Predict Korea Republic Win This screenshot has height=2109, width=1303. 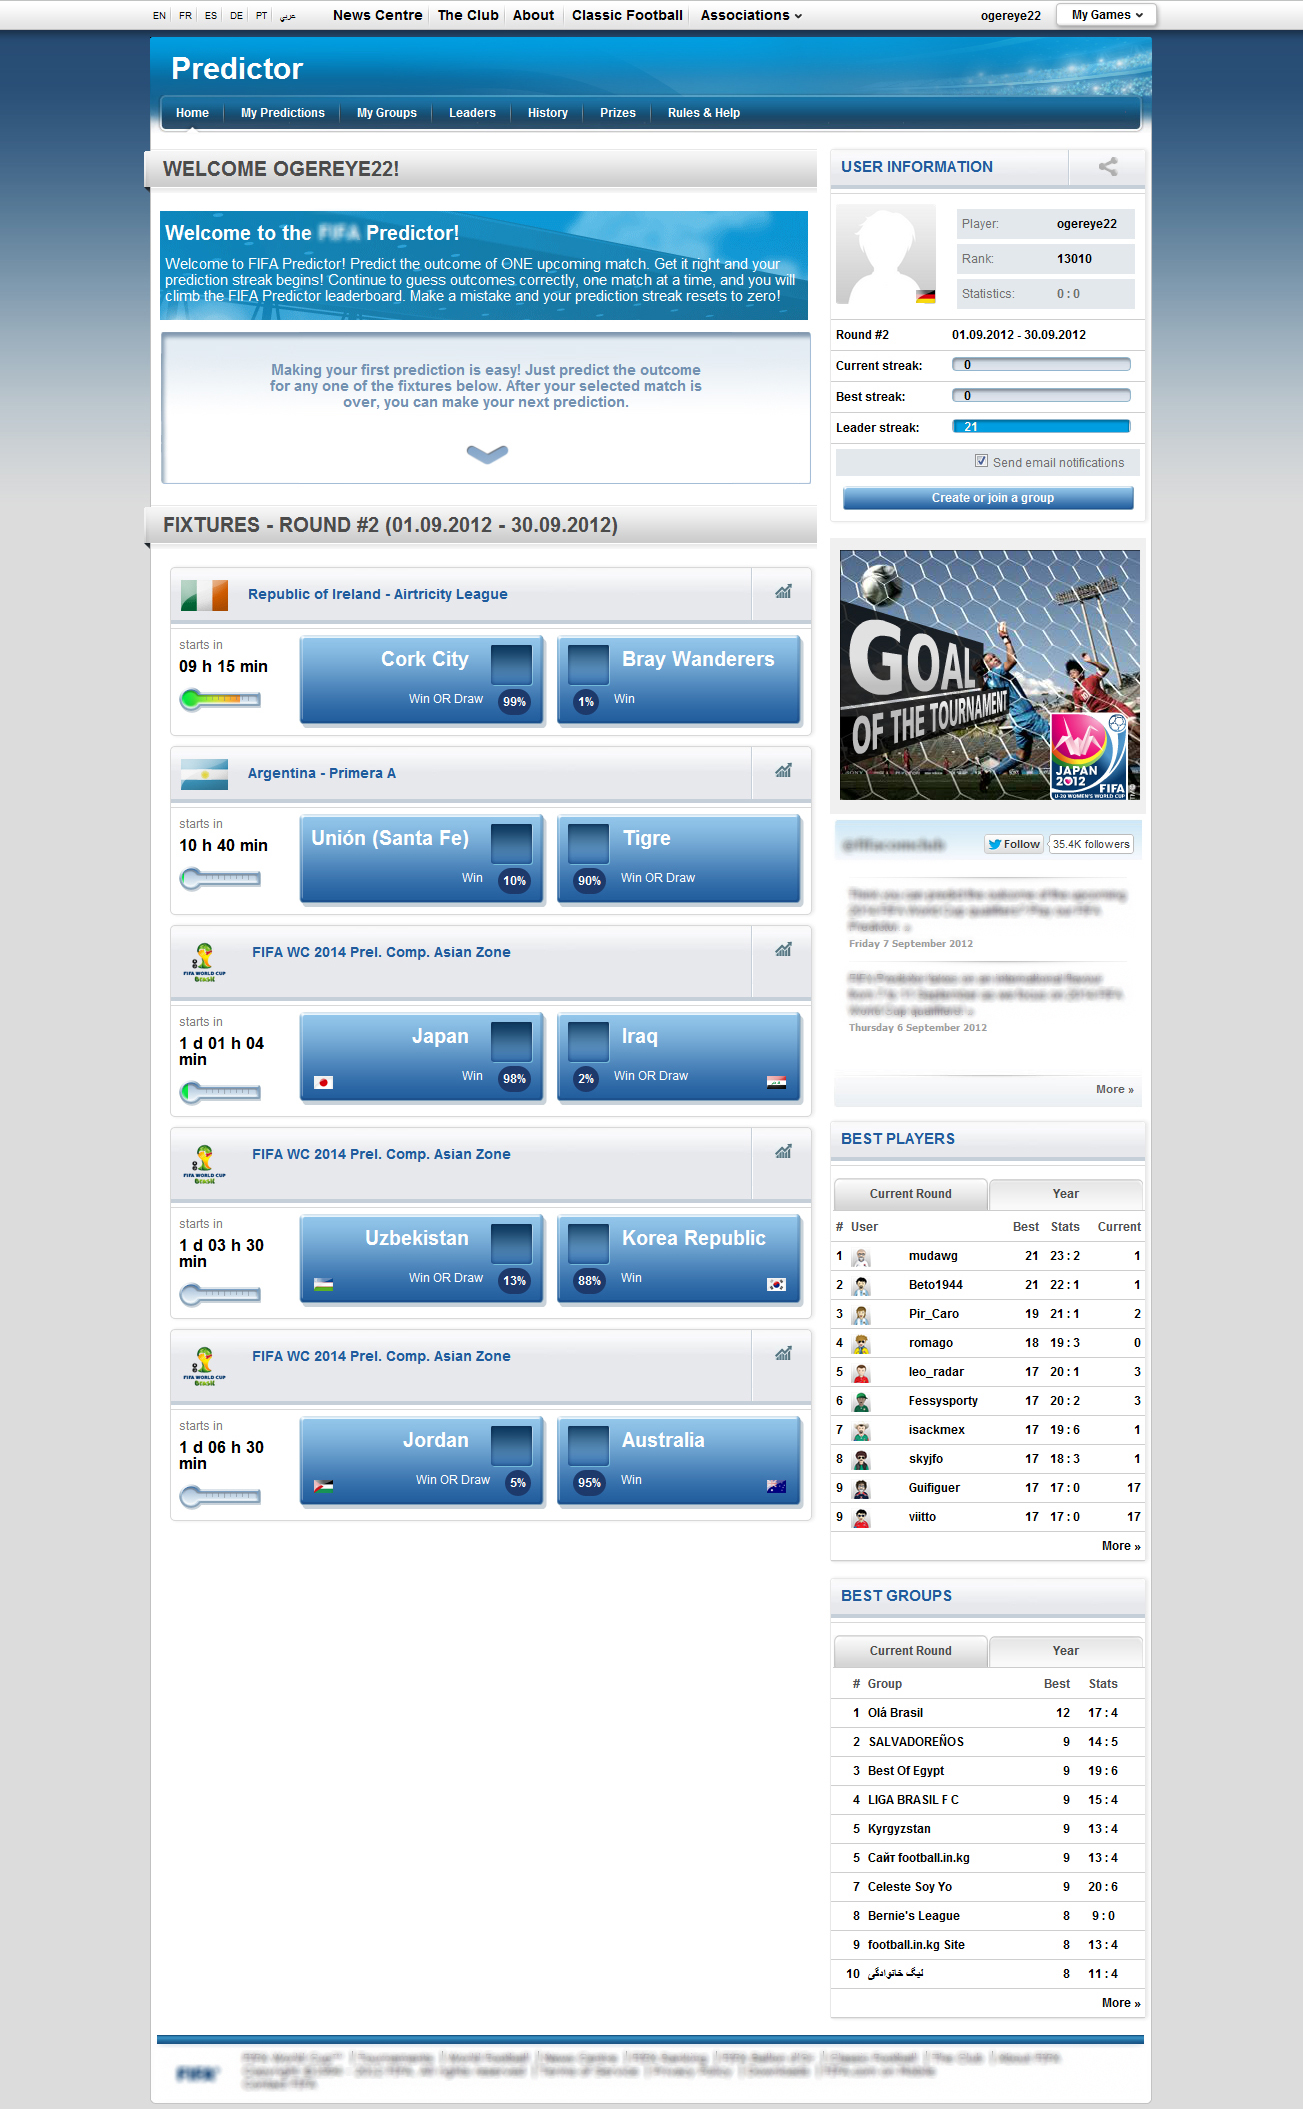click(x=679, y=1259)
